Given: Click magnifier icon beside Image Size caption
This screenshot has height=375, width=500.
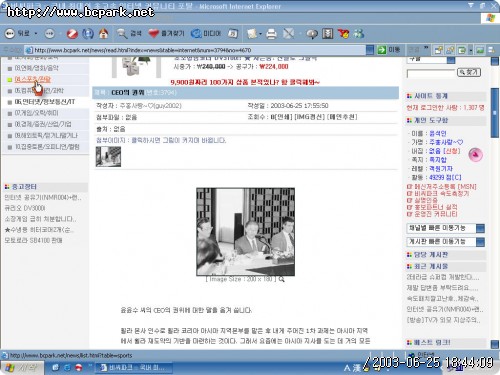Looking at the screenshot, I should point(282,279).
